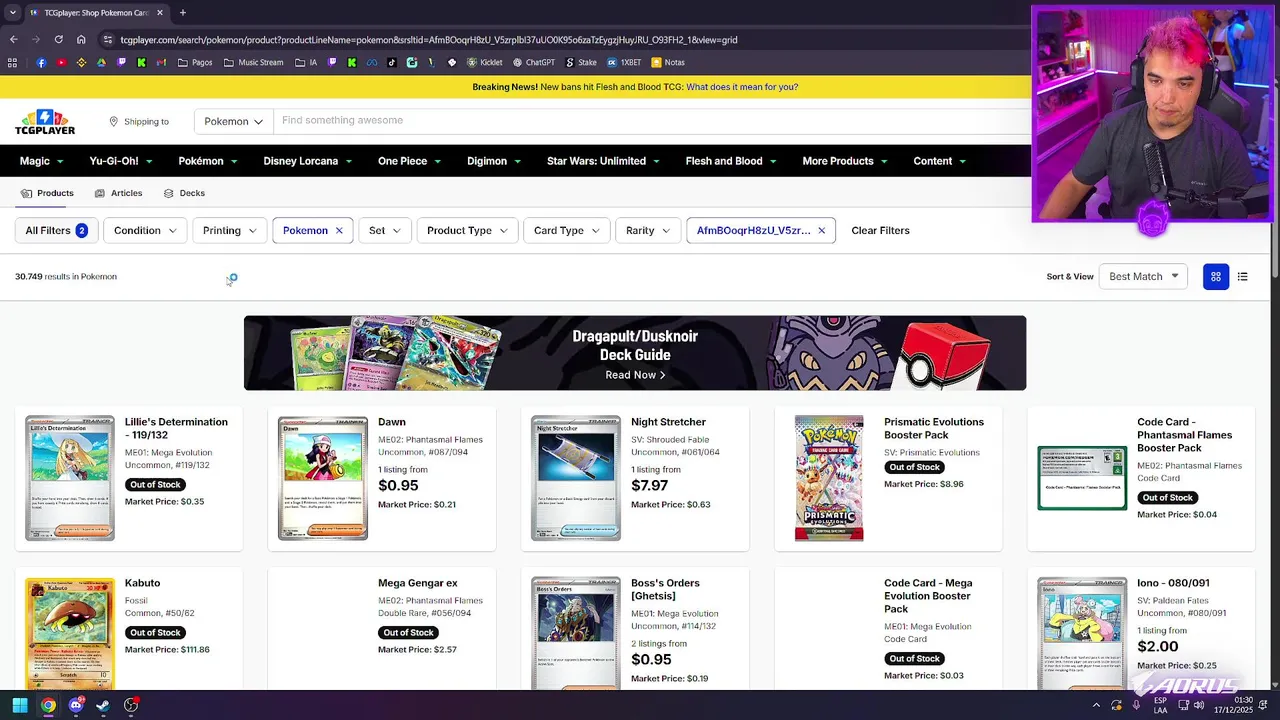Open the browser tab search dropdown
Viewport: 1280px width, 720px height.
coord(12,13)
